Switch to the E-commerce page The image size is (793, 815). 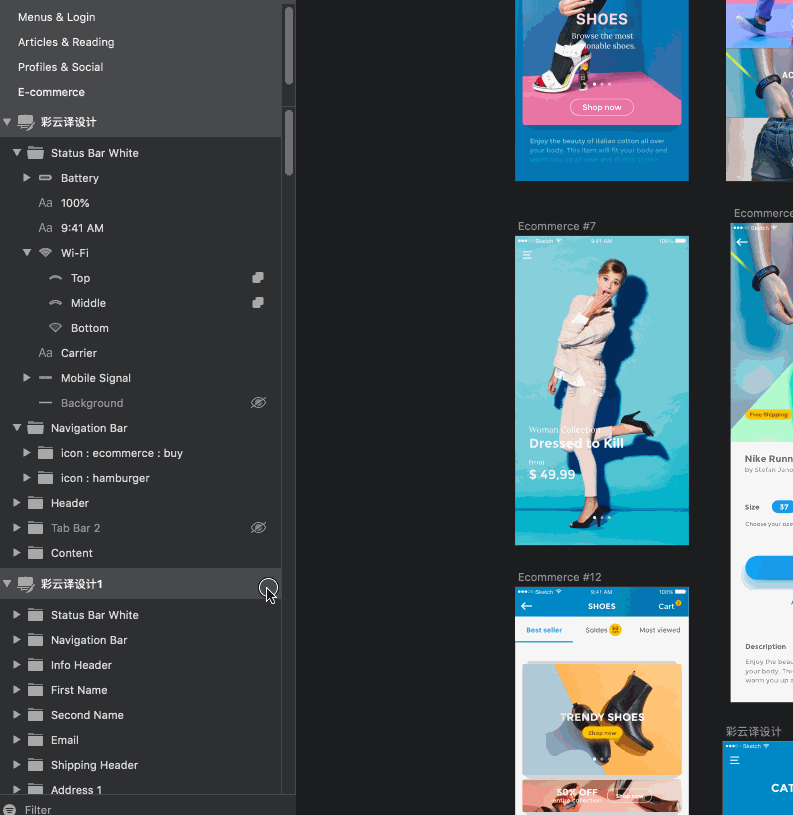51,92
